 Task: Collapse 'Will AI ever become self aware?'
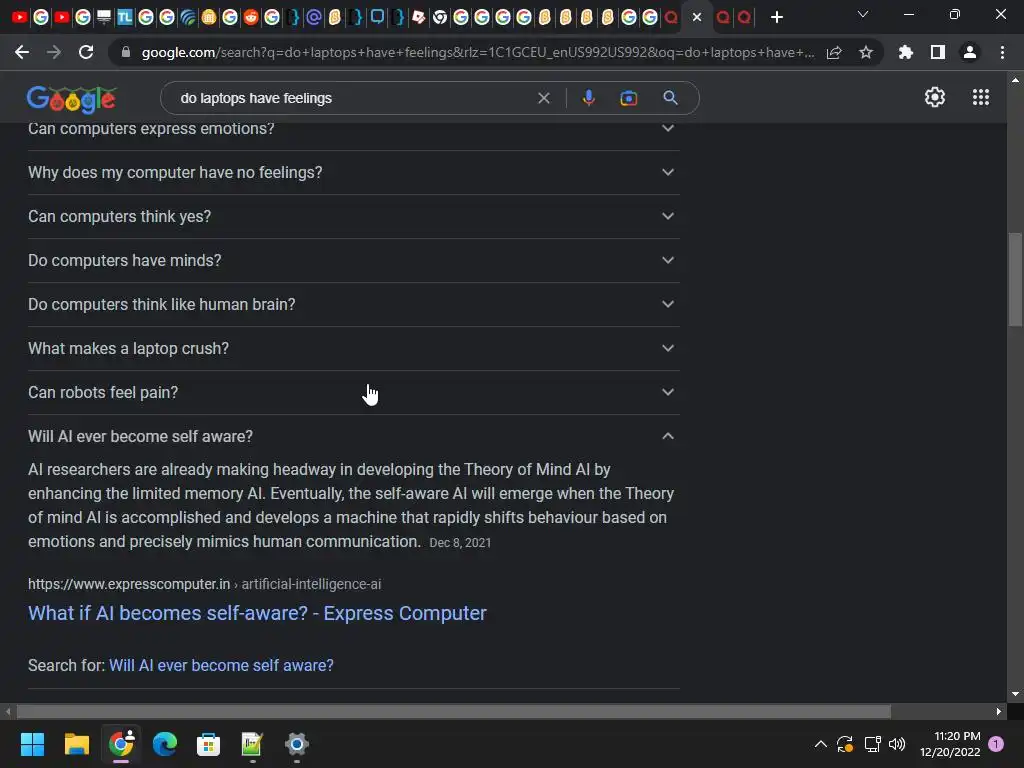point(353,436)
